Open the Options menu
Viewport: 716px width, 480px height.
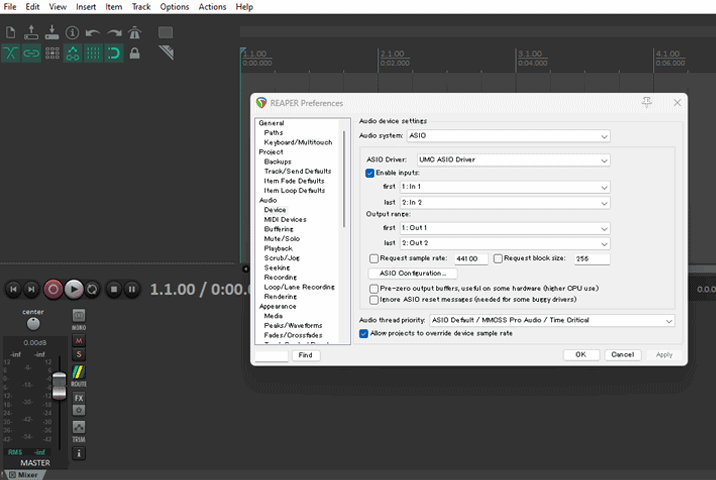[x=174, y=7]
